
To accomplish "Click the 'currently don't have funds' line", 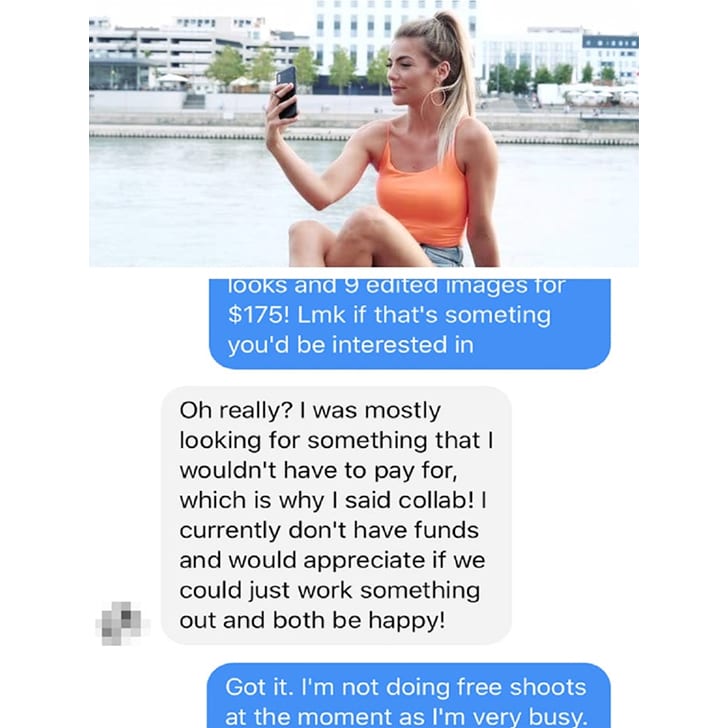I will click(x=329, y=531).
